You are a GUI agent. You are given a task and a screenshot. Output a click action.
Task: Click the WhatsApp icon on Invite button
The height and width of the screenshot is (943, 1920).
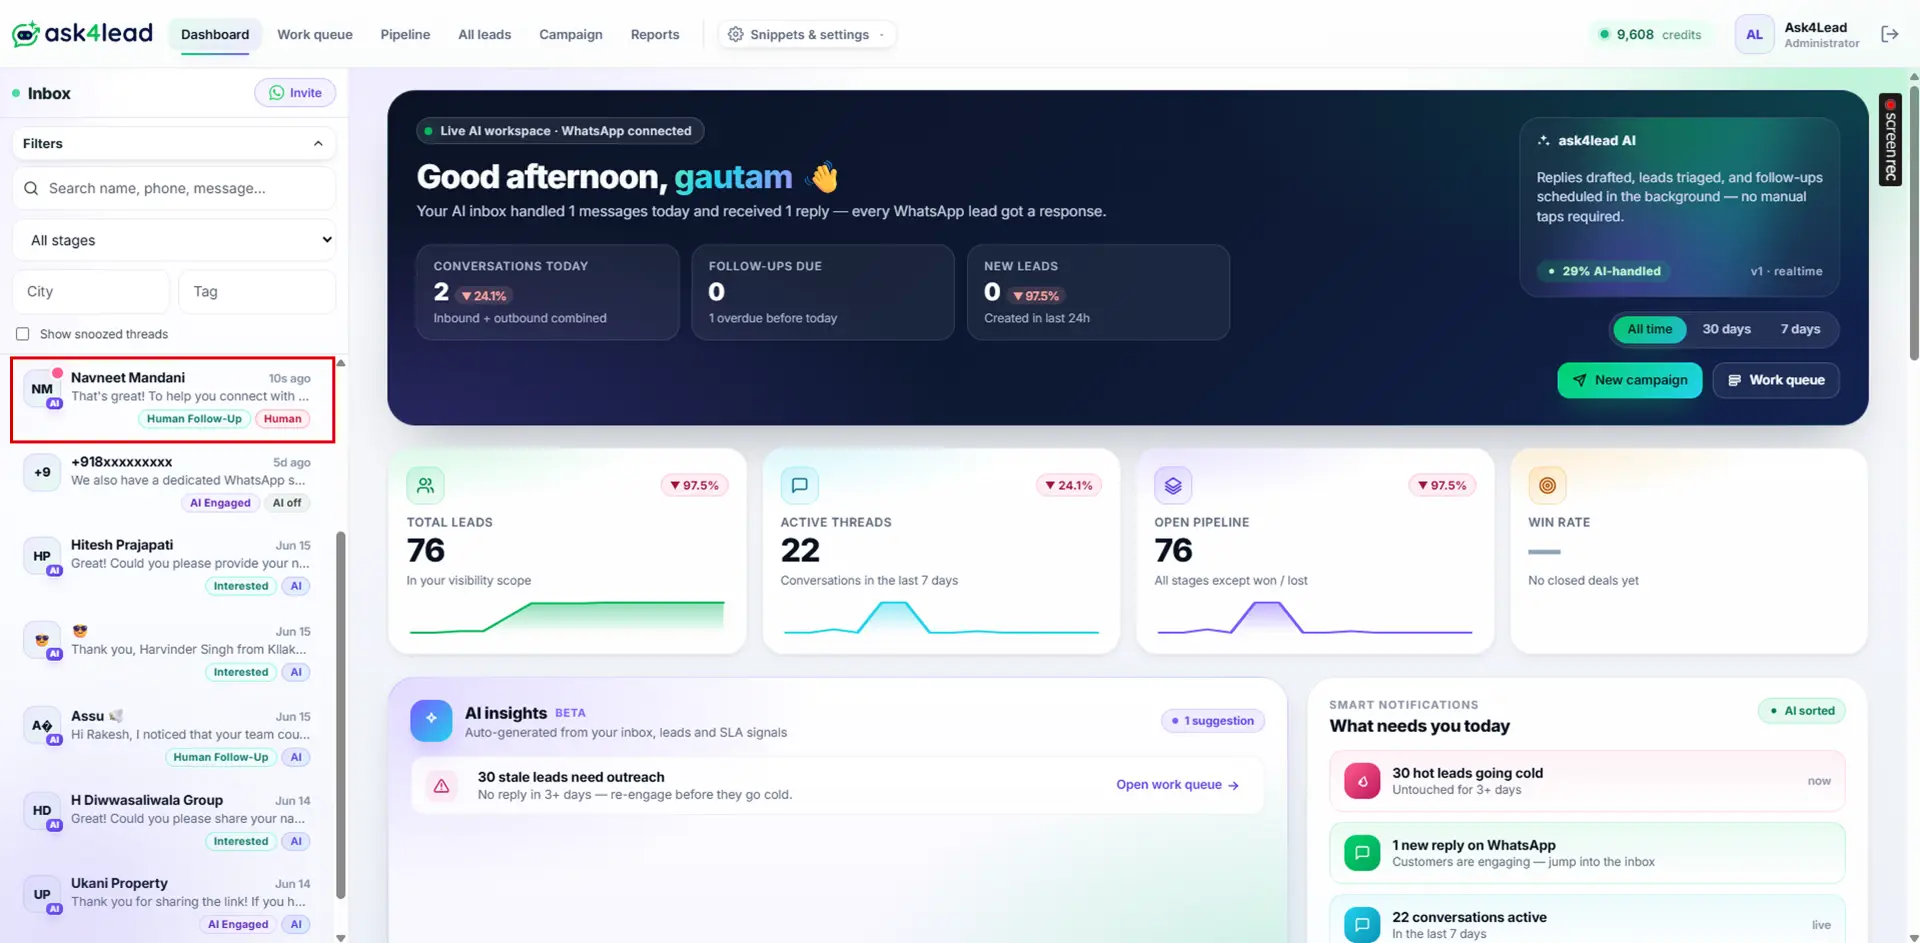click(276, 93)
